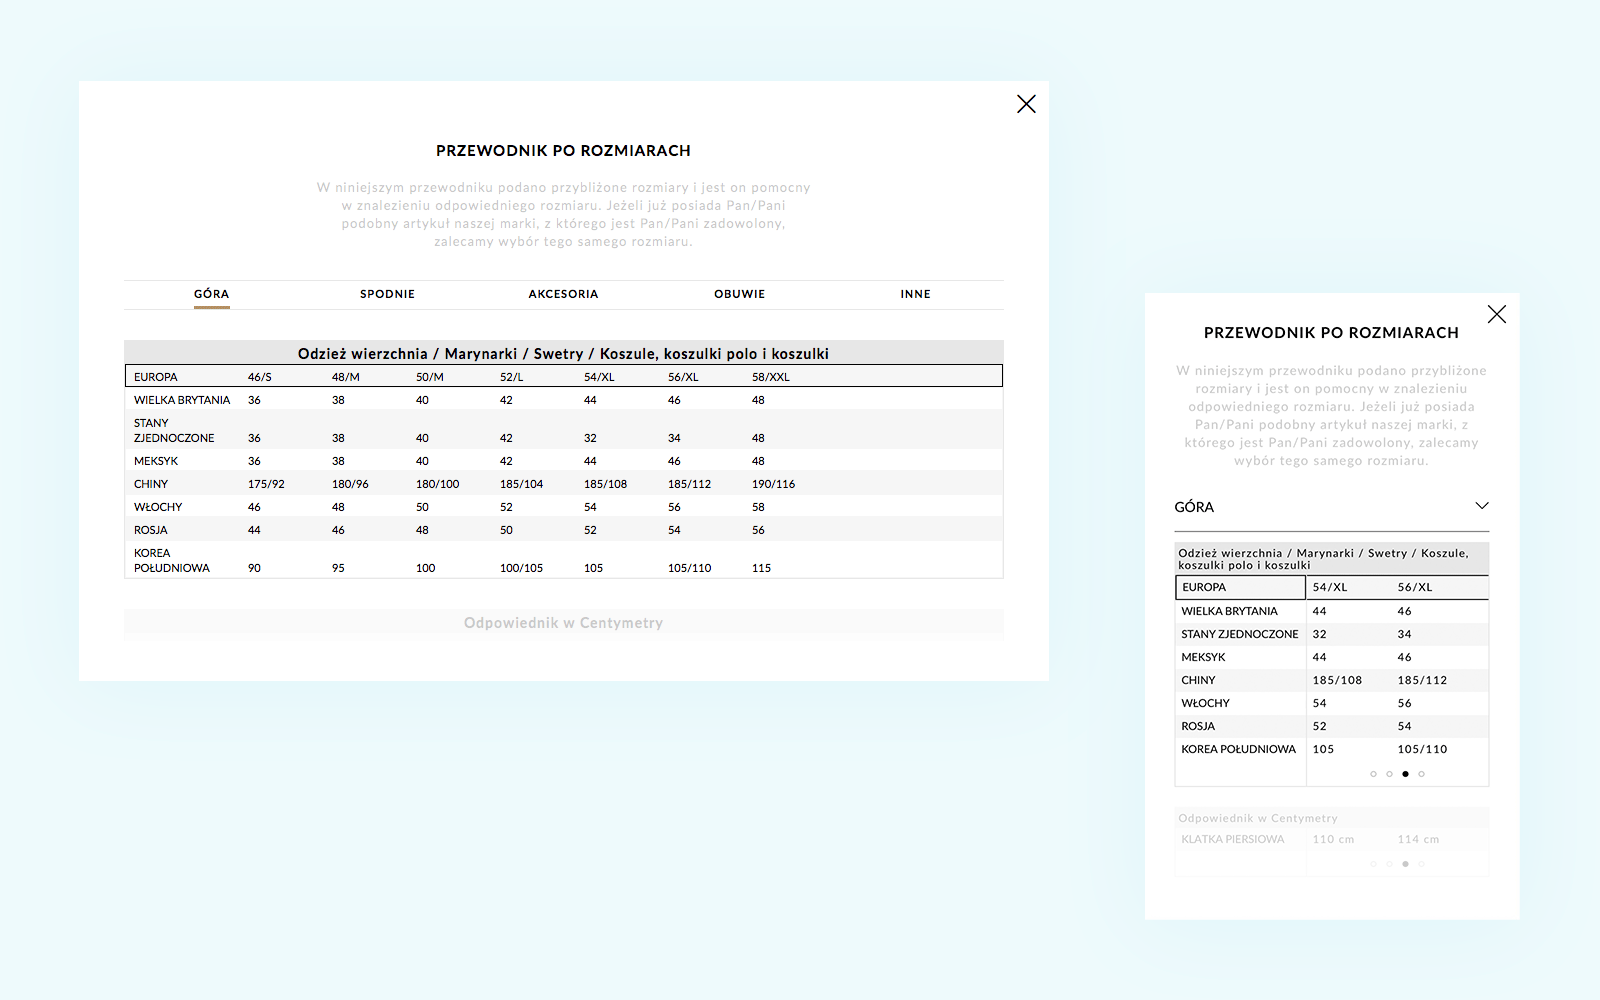Screen dimensions: 1600x1000
Task: Click the 50/M size in Europa row
Action: 430,377
